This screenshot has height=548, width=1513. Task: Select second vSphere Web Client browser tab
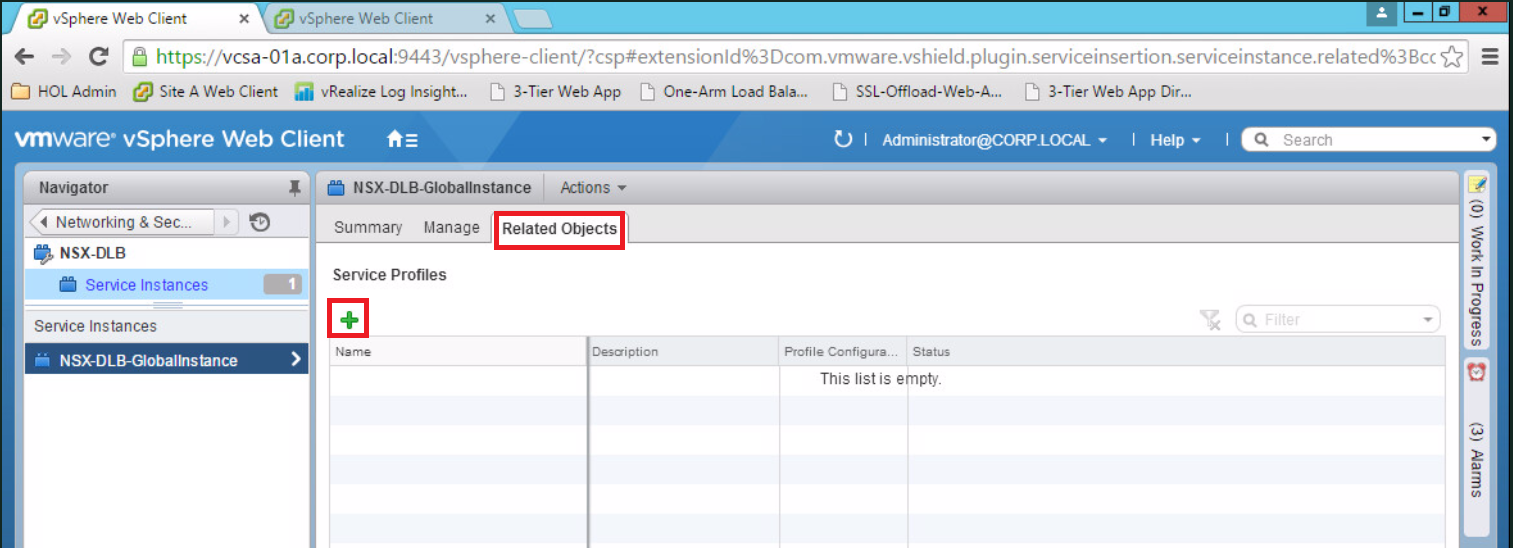click(x=383, y=18)
